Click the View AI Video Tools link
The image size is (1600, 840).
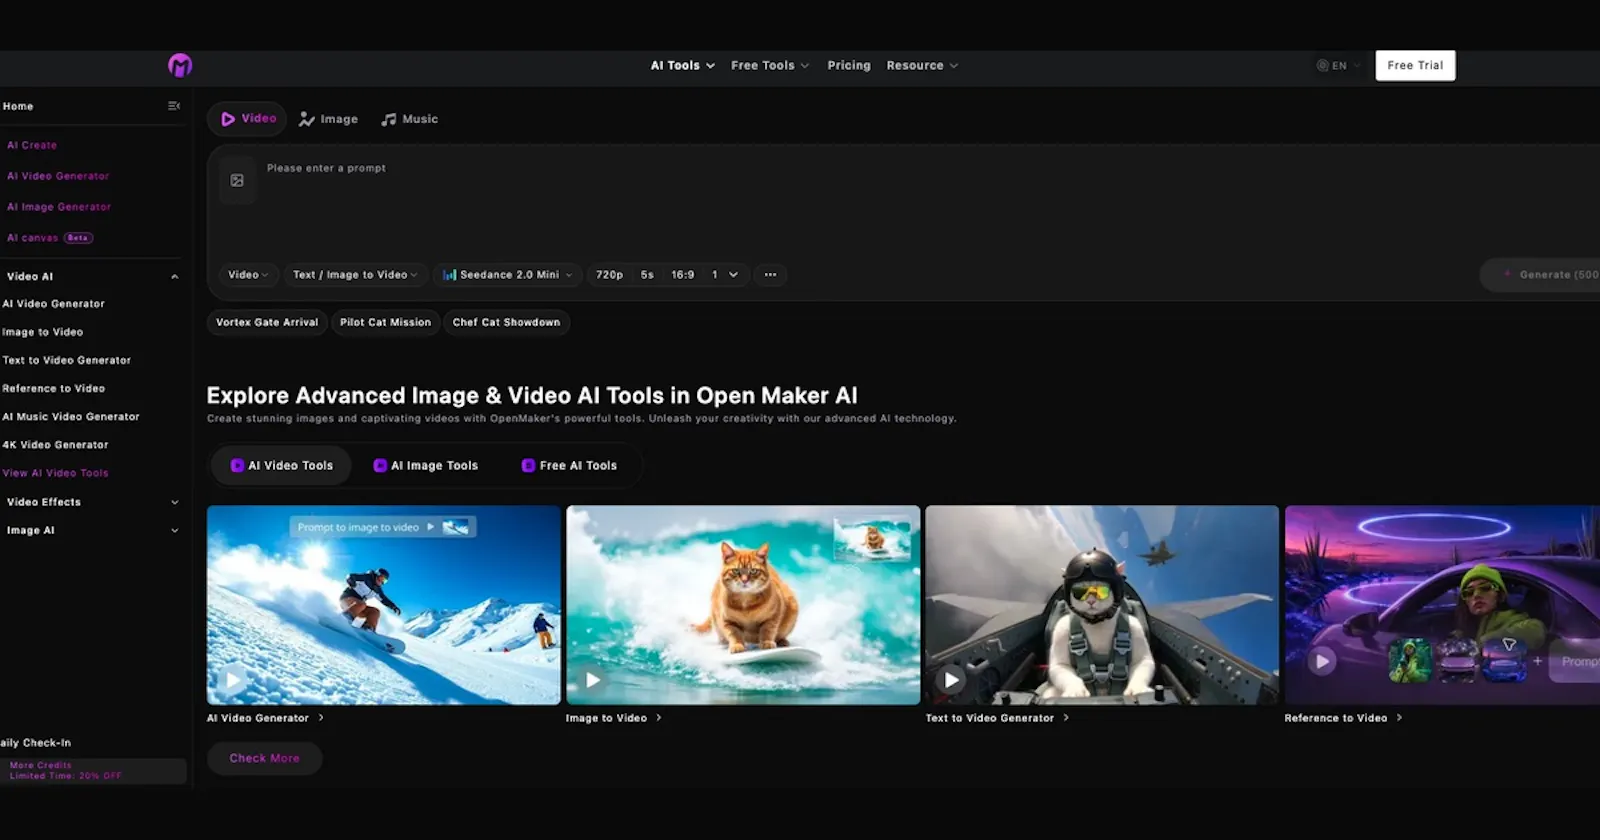pos(55,473)
